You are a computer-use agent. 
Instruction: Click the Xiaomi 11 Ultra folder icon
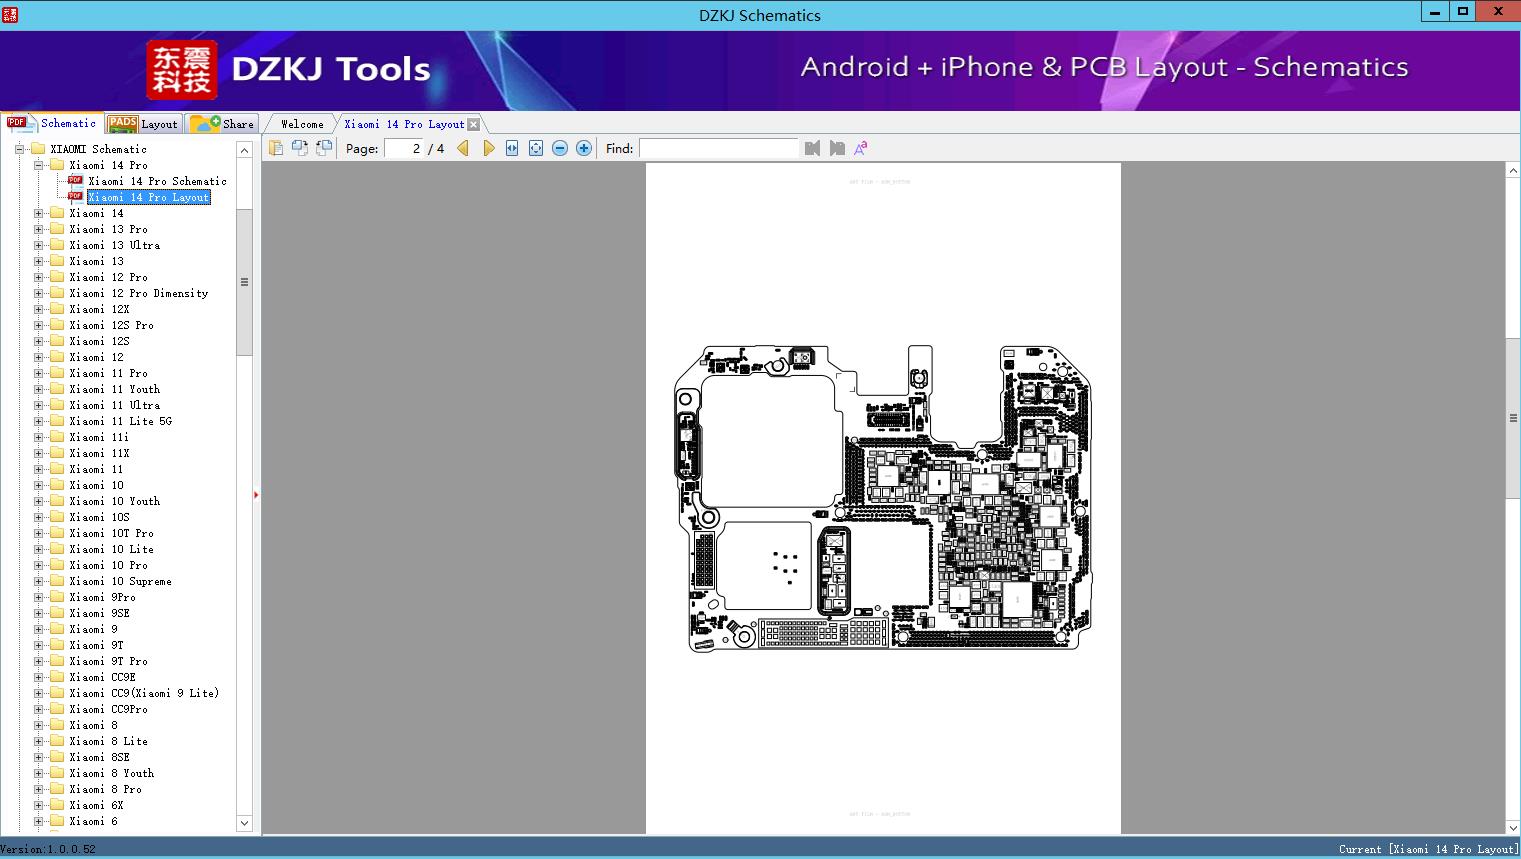[x=57, y=405]
